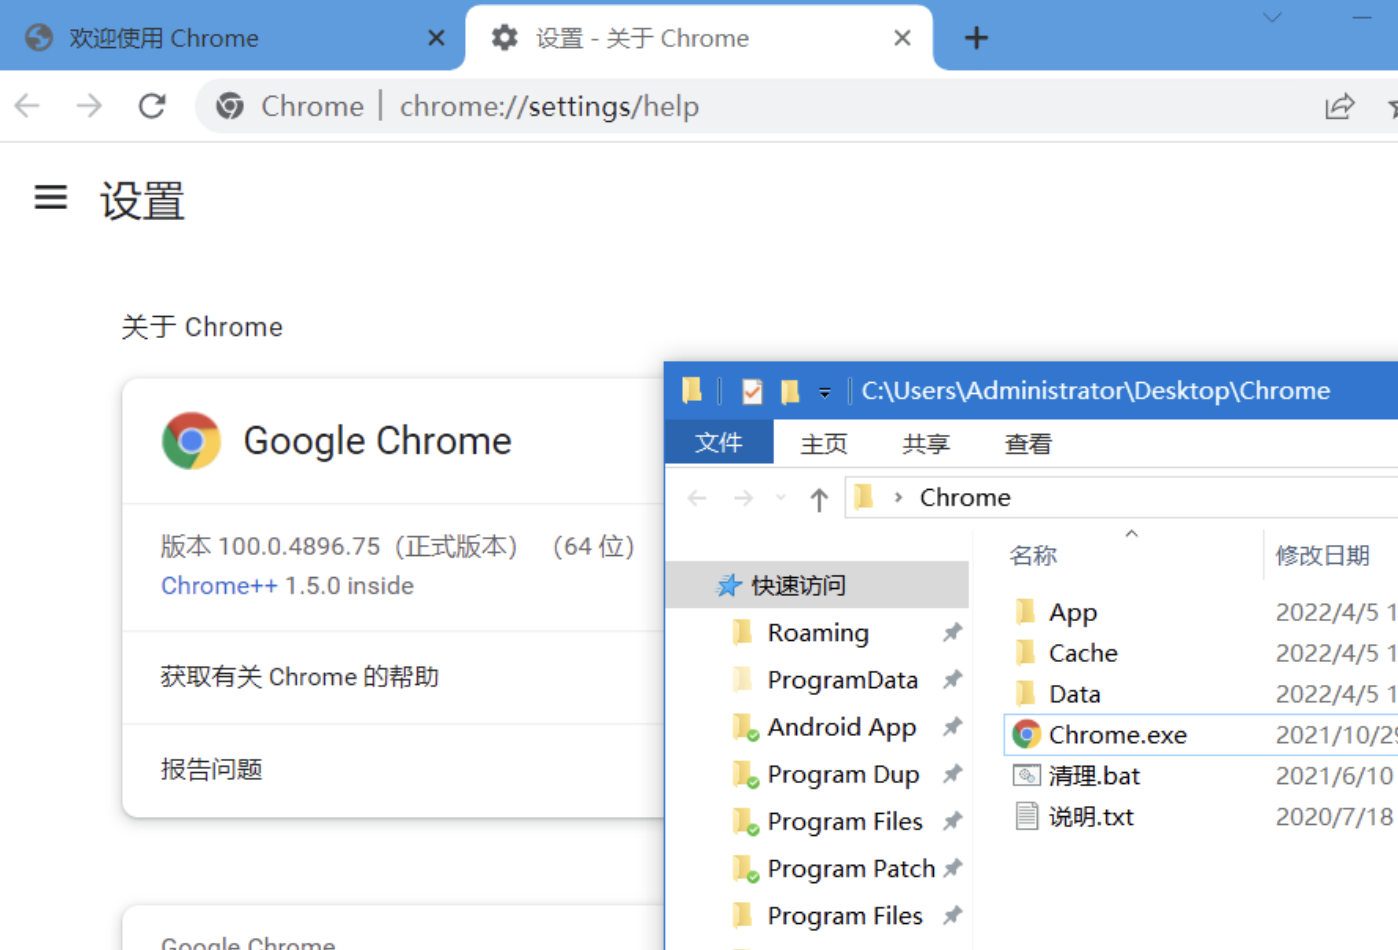Open the Program Patch quick access folder
The width and height of the screenshot is (1398, 950).
click(851, 868)
